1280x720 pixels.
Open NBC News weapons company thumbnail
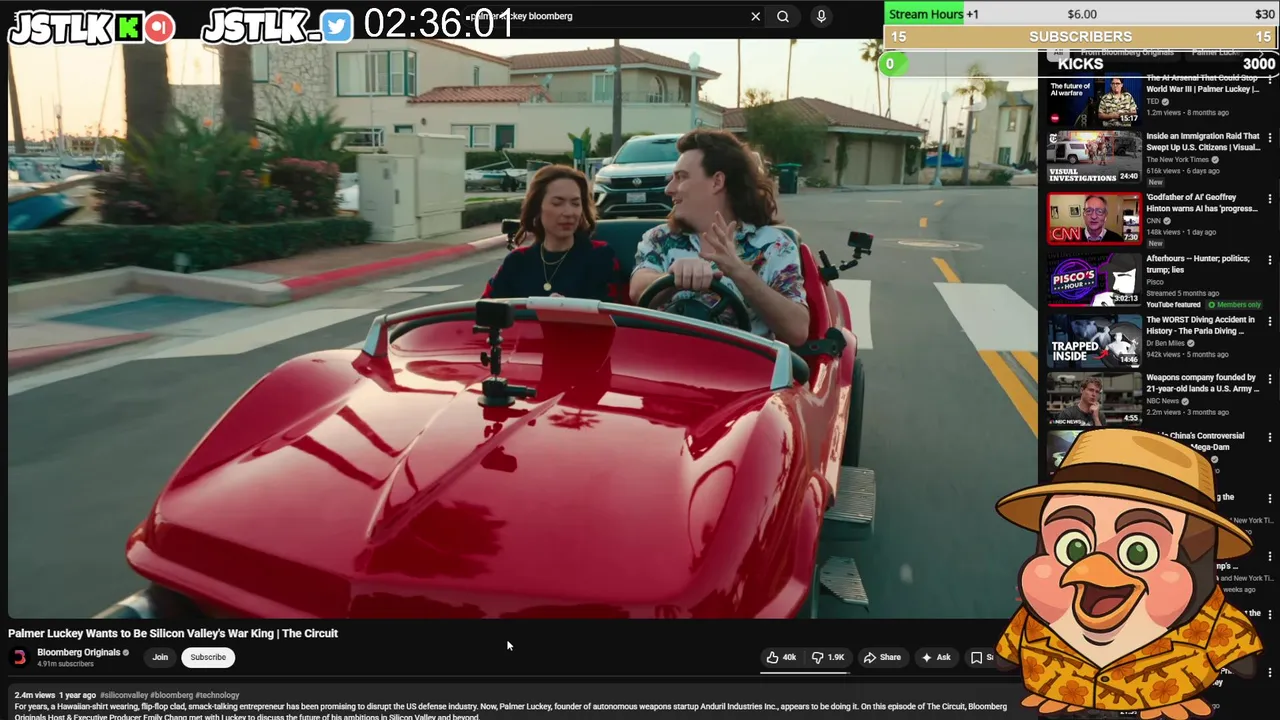tap(1093, 399)
